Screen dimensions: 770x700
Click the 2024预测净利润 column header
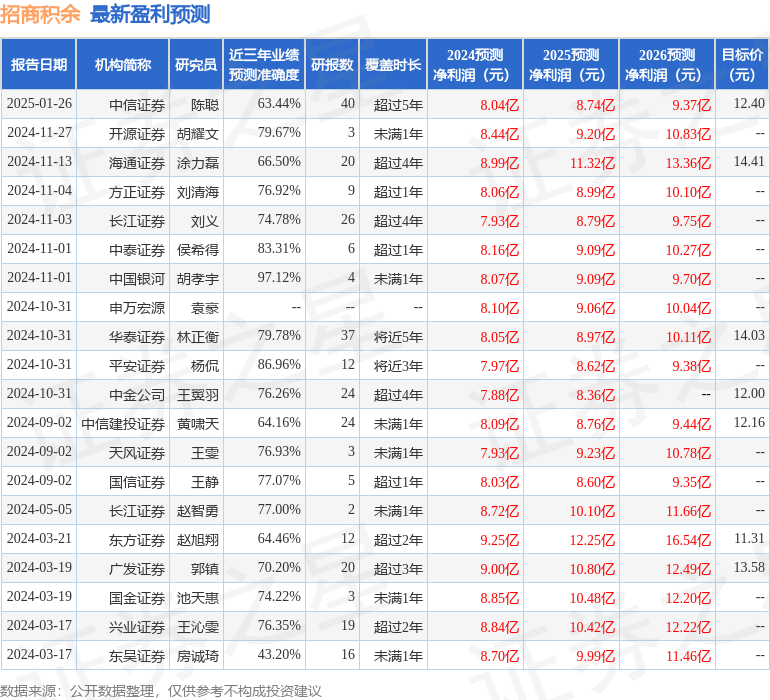click(475, 65)
